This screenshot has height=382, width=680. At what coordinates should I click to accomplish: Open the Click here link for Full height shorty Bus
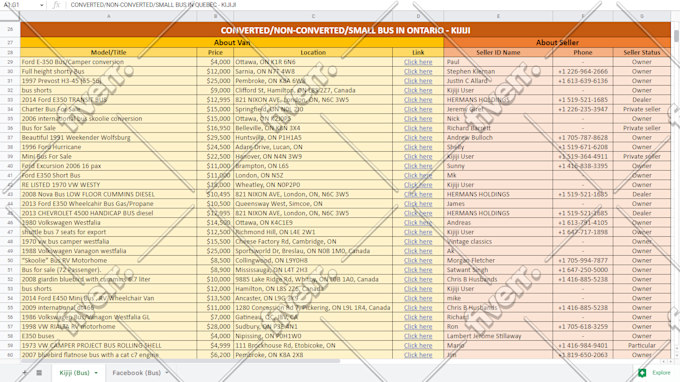(x=418, y=72)
